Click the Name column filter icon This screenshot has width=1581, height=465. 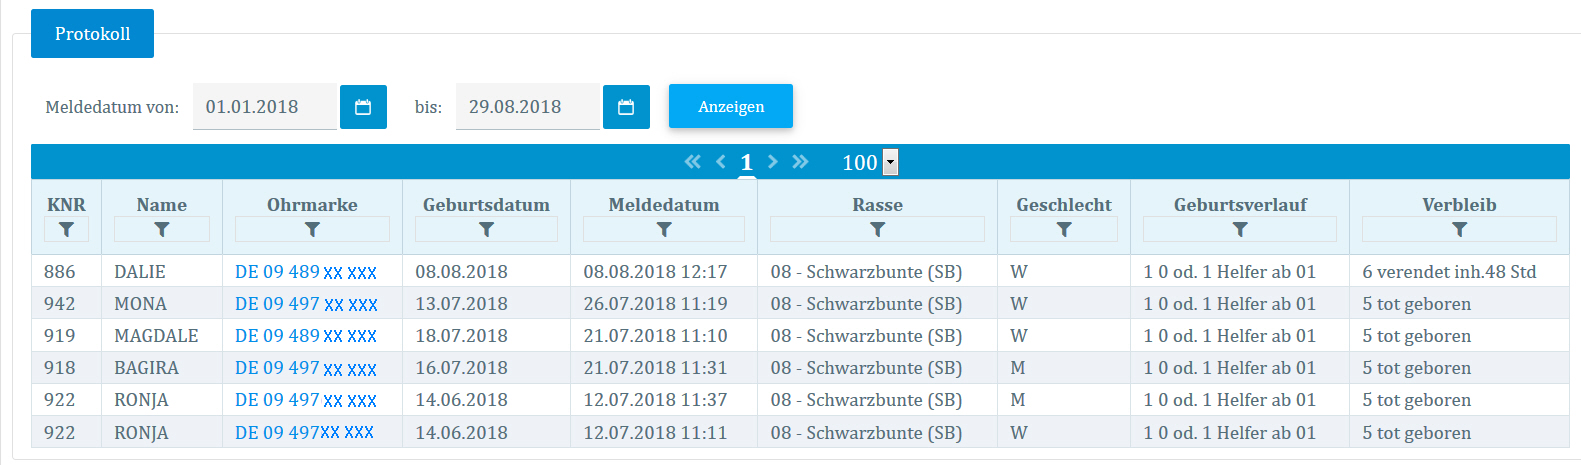click(162, 230)
